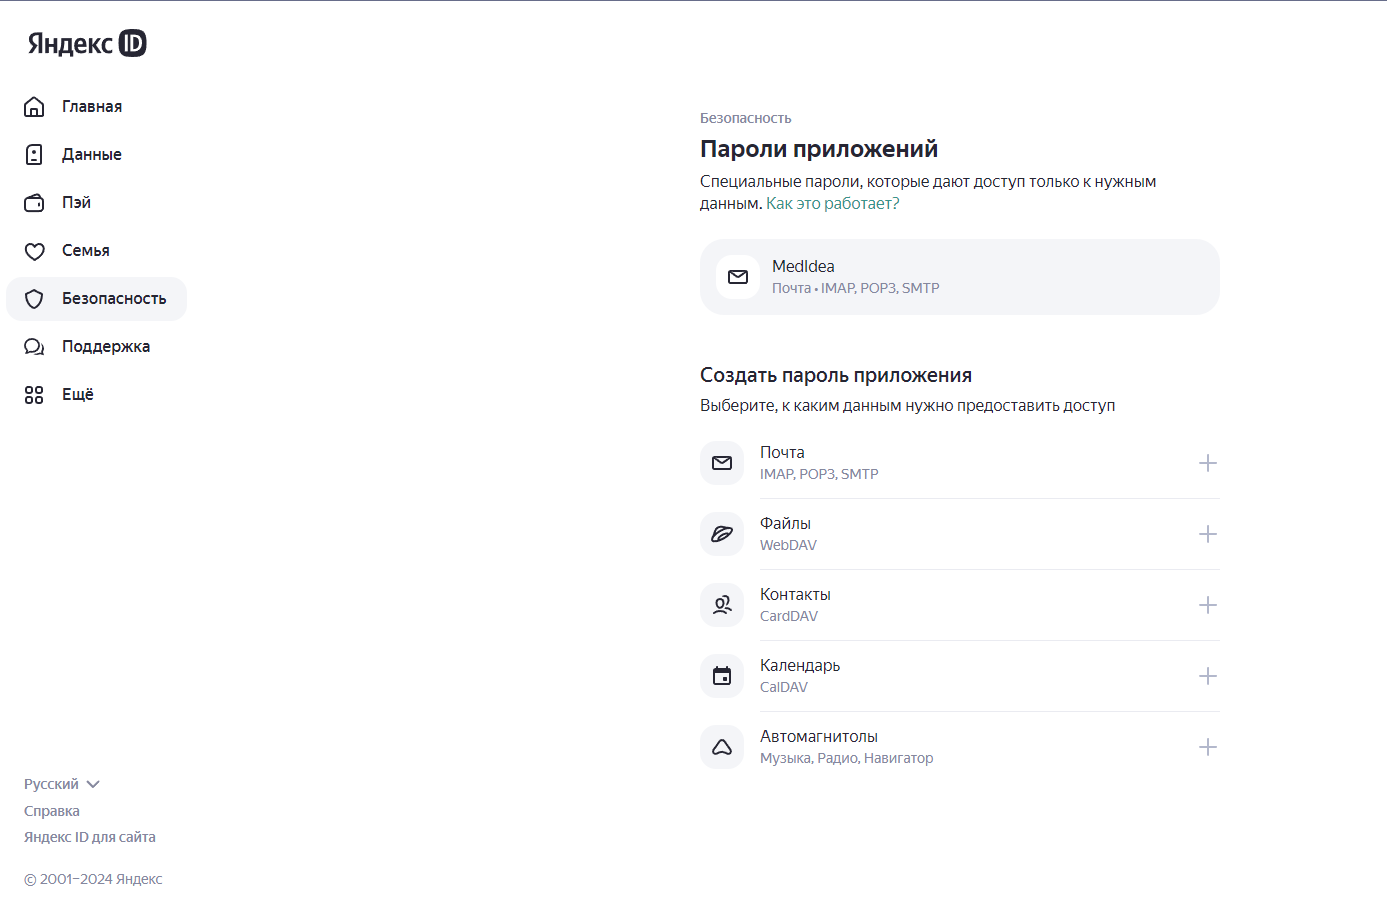Image resolution: width=1387 pixels, height=909 pixels.
Task: Click the Файлы disk icon
Action: (722, 534)
